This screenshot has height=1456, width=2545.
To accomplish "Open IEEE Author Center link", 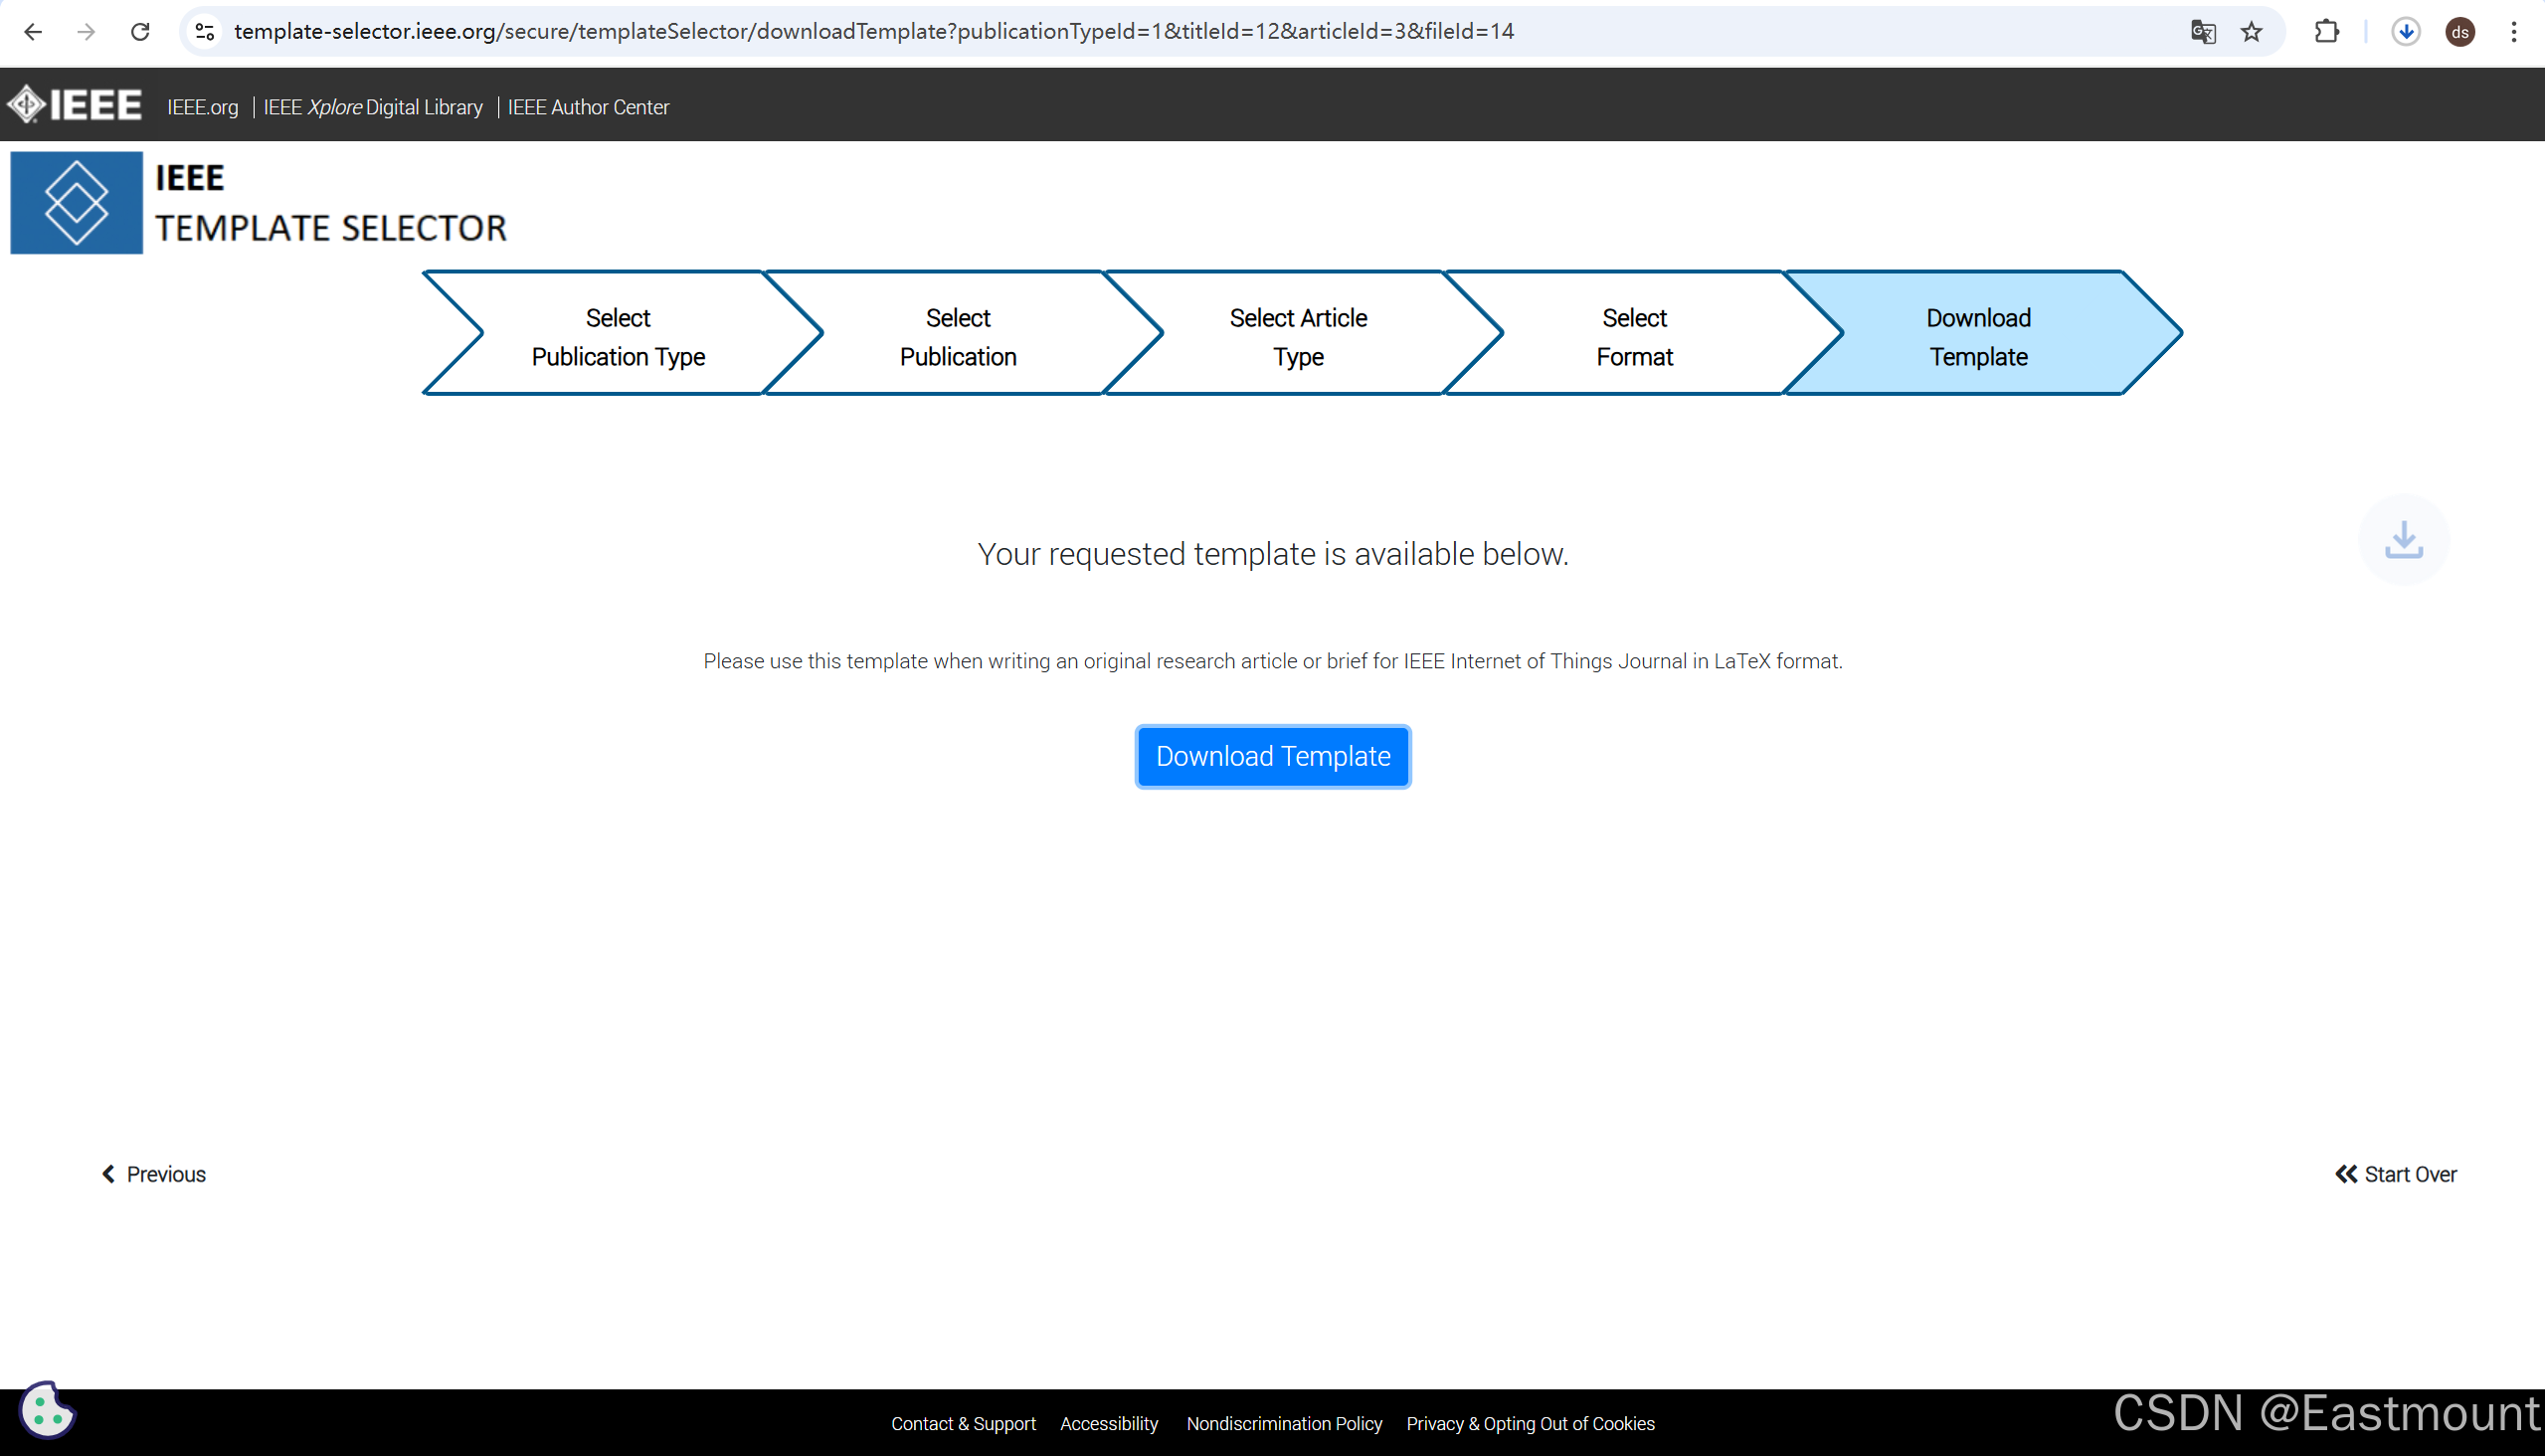I will click(x=588, y=107).
